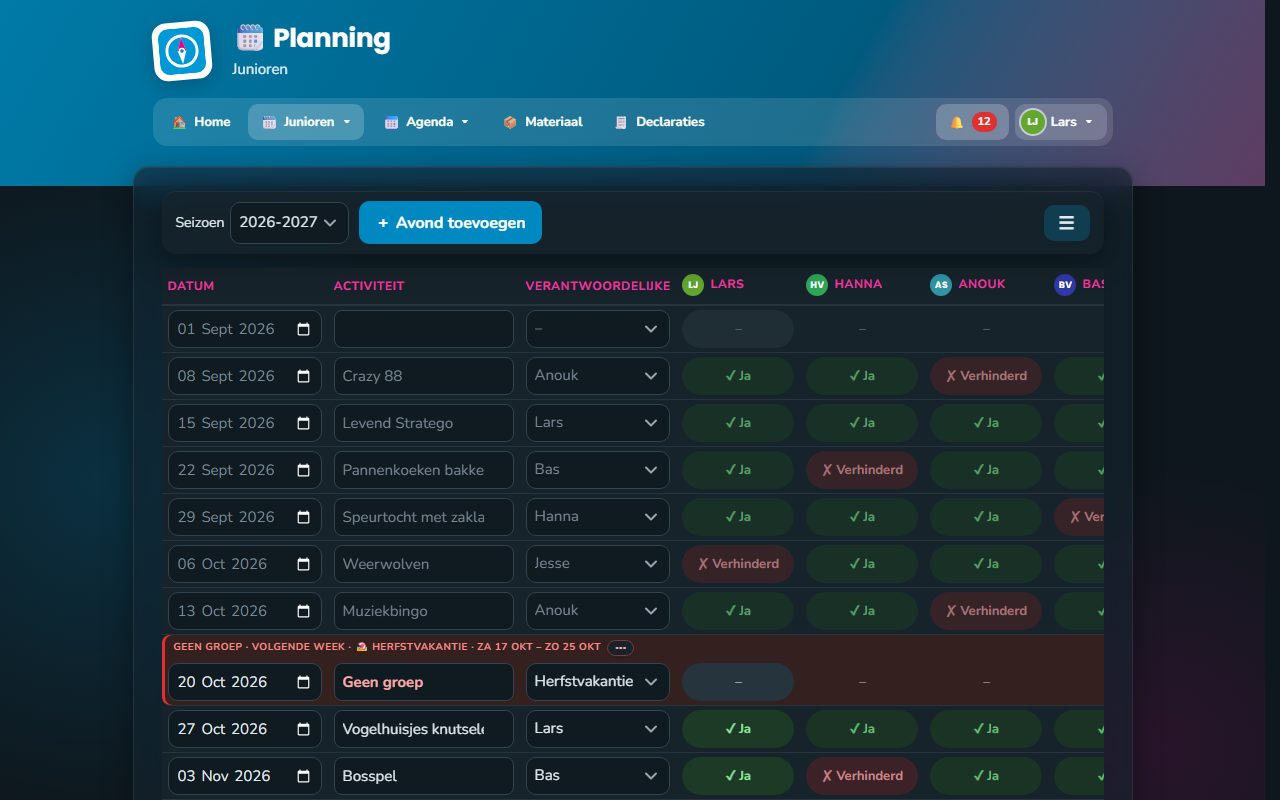Open Herfstvakantie dropdown in Geen groep row
The height and width of the screenshot is (800, 1280).
pyautogui.click(x=598, y=682)
